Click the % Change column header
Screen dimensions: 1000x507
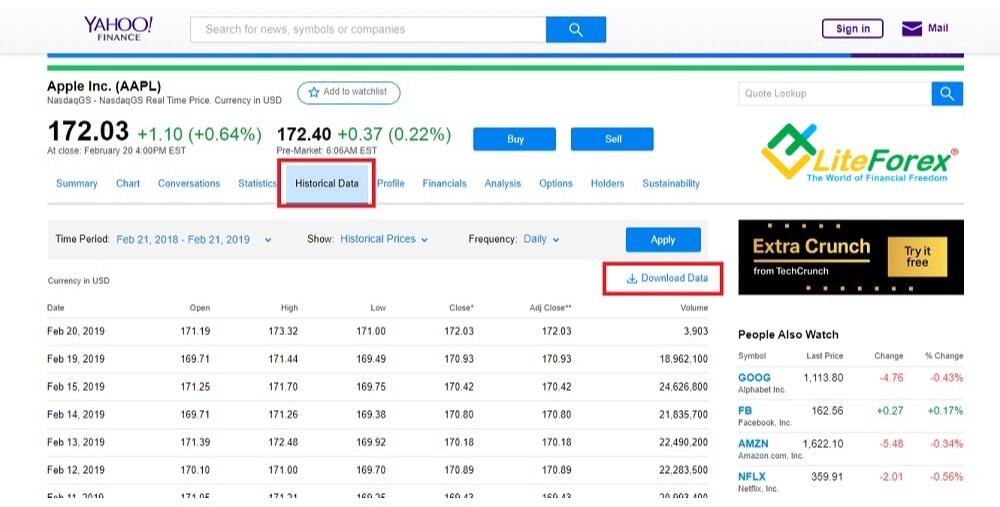[x=944, y=356]
